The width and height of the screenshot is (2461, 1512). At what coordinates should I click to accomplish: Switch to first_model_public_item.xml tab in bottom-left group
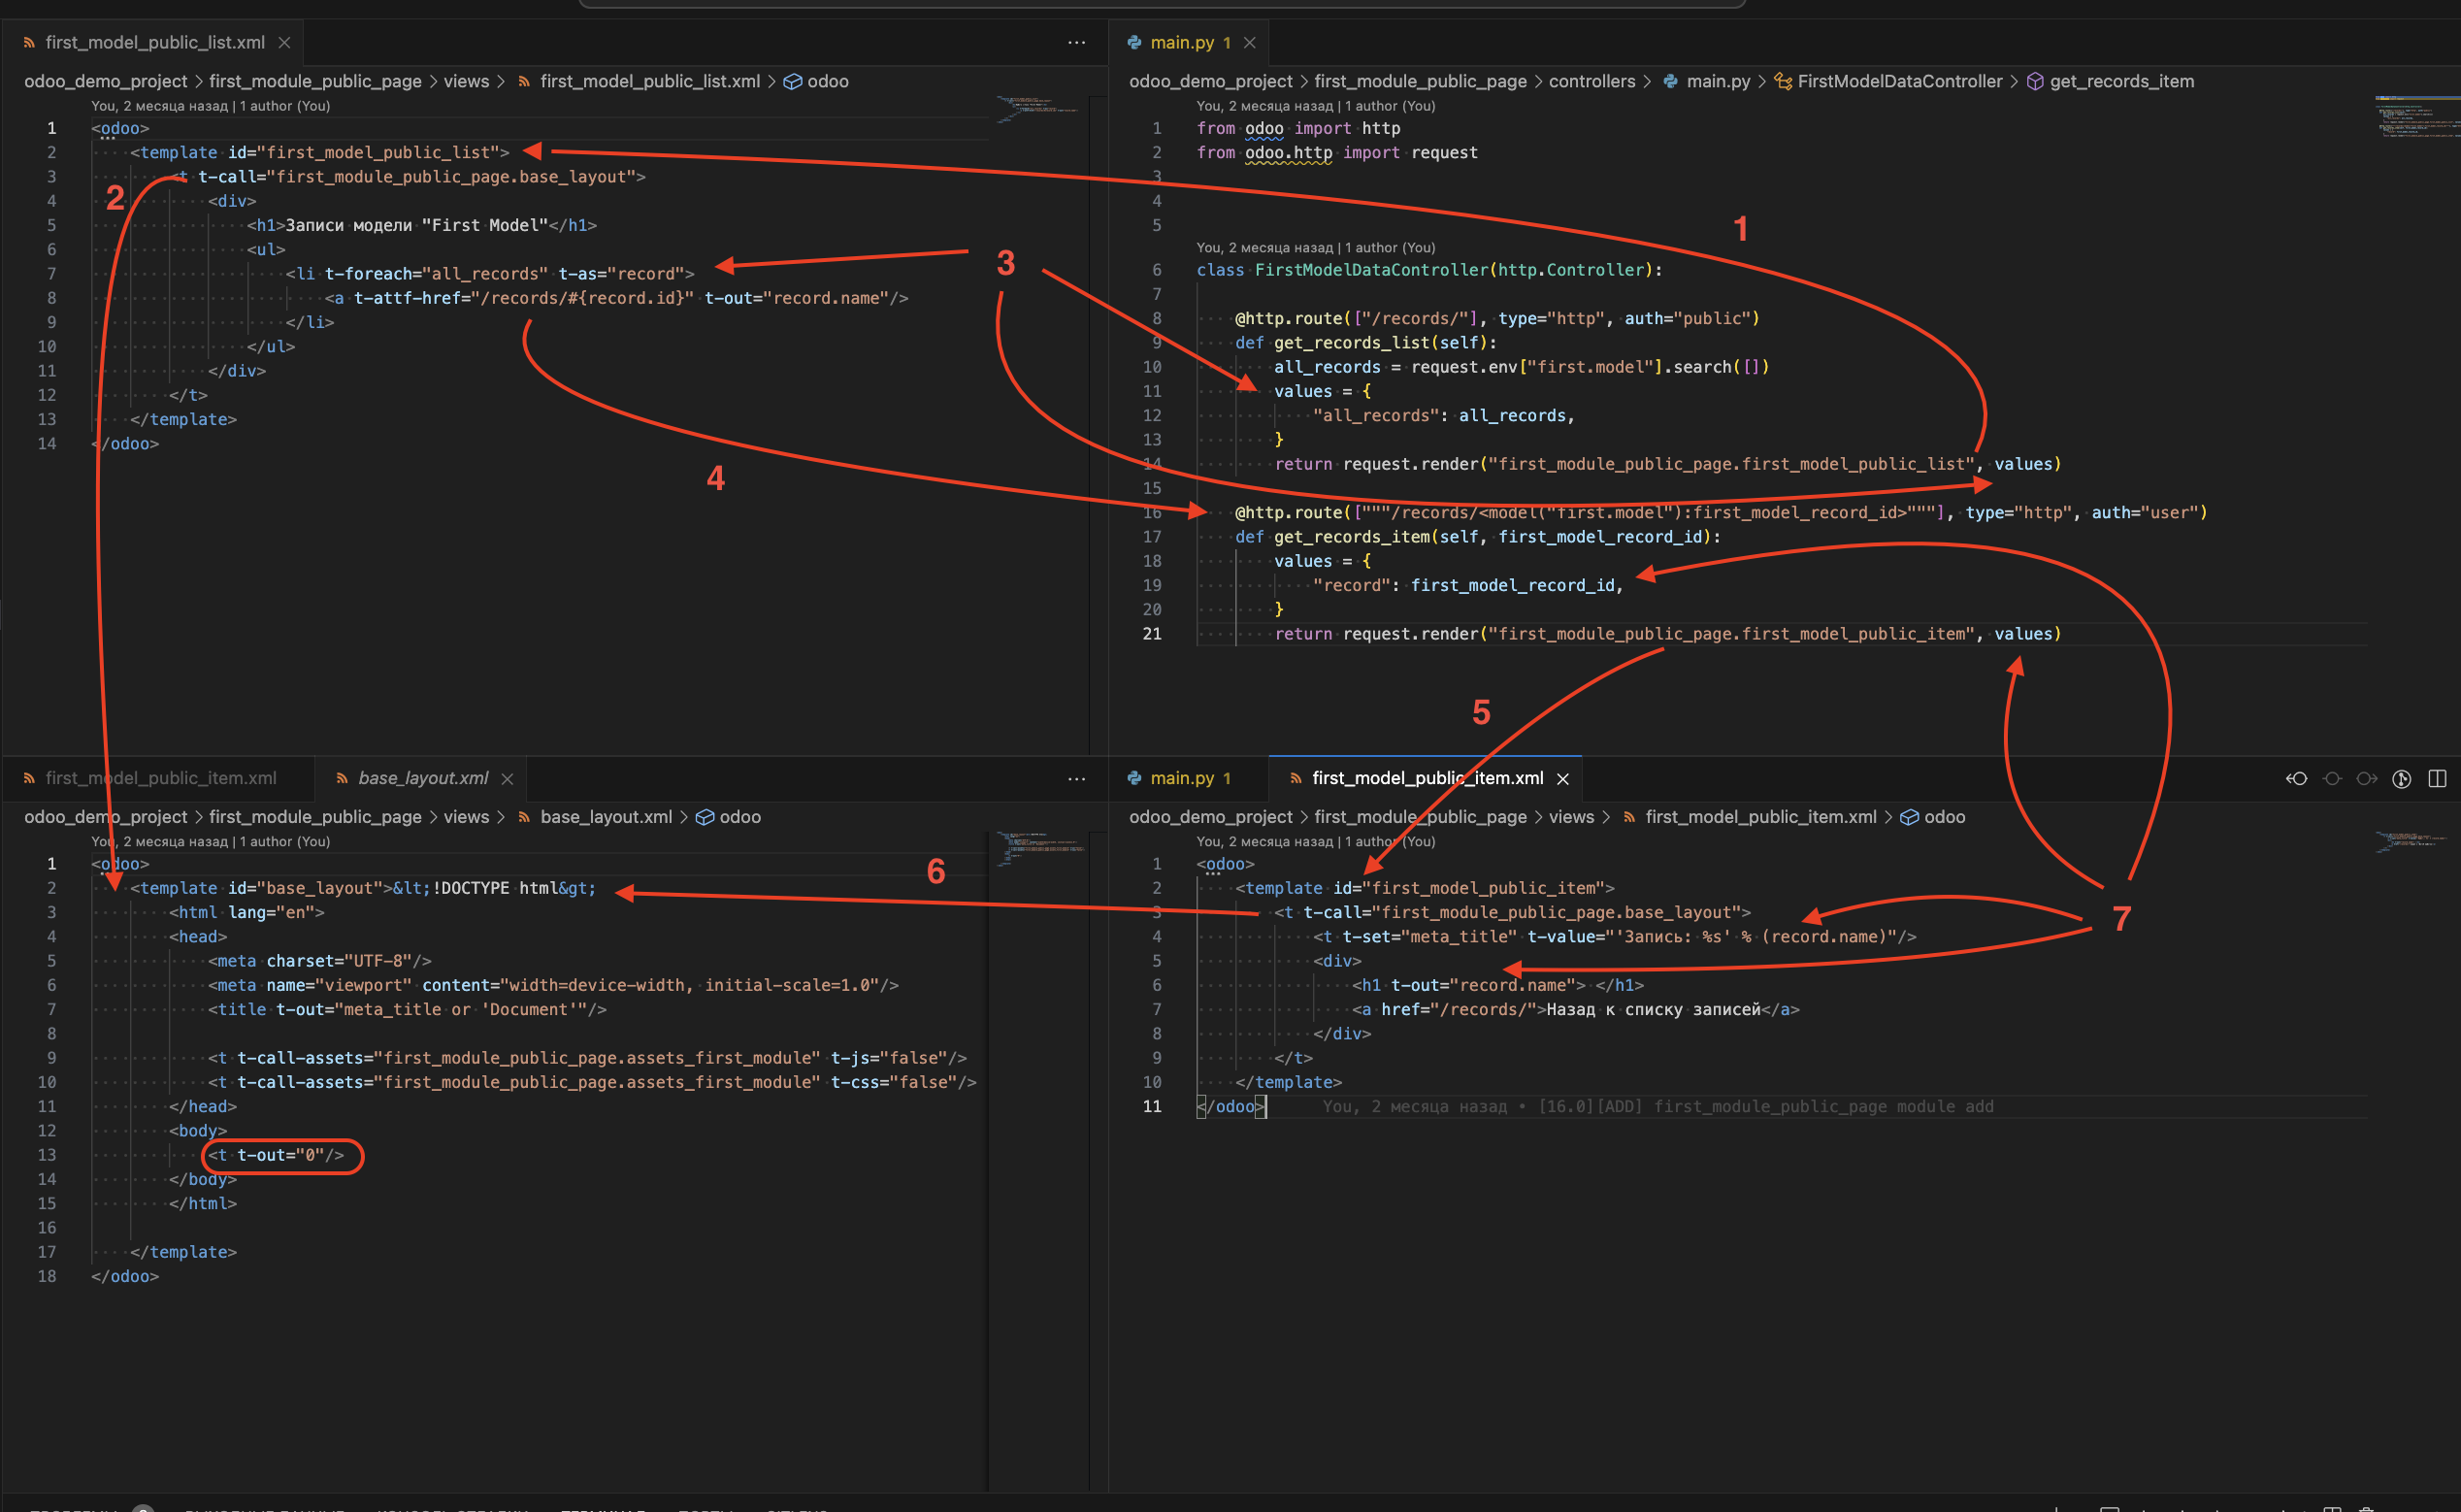tap(159, 778)
